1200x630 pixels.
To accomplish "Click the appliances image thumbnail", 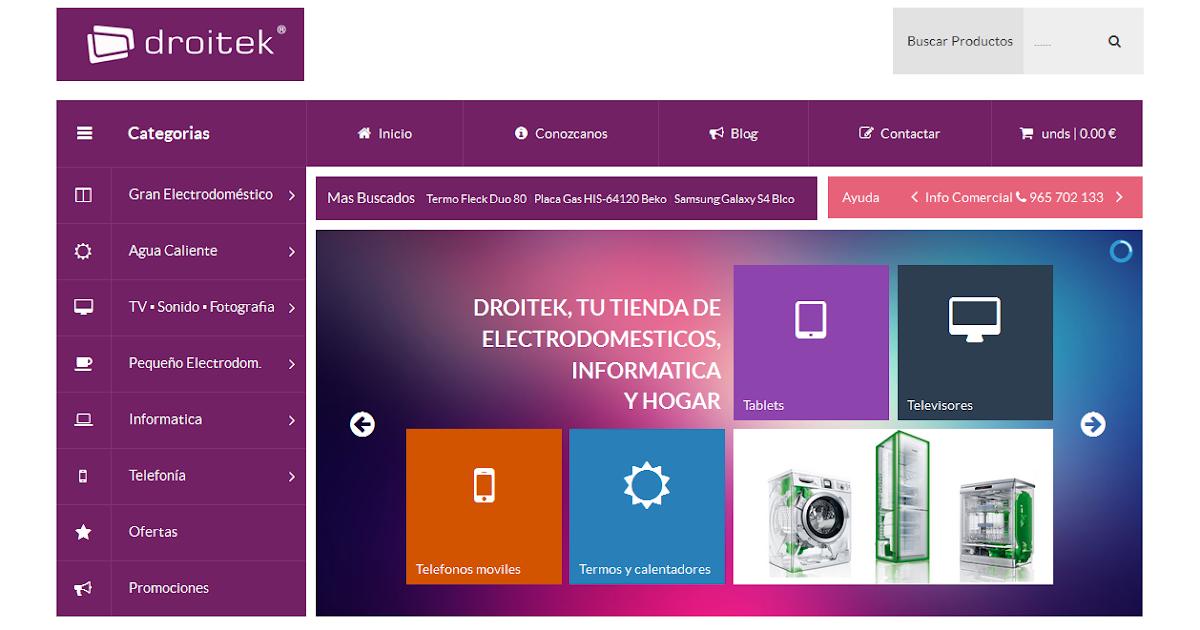I will point(893,507).
